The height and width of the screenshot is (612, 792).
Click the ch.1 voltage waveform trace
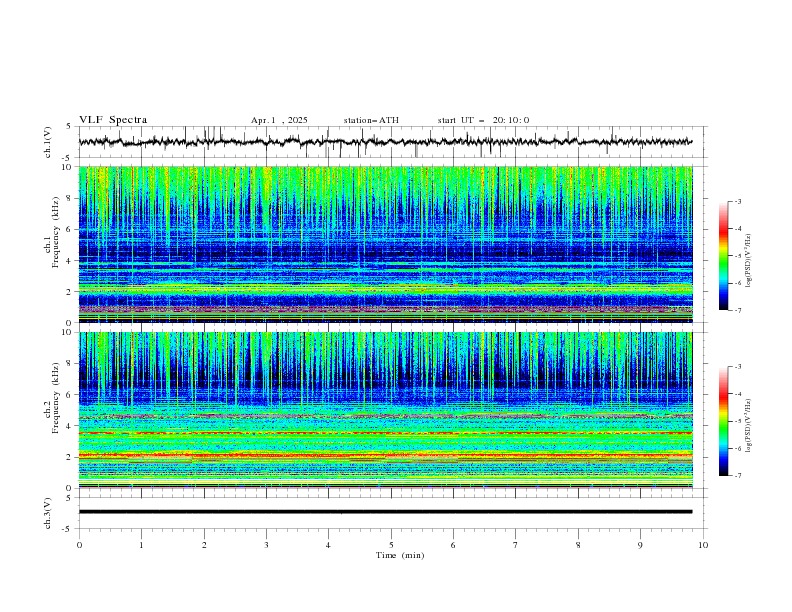[x=385, y=142]
